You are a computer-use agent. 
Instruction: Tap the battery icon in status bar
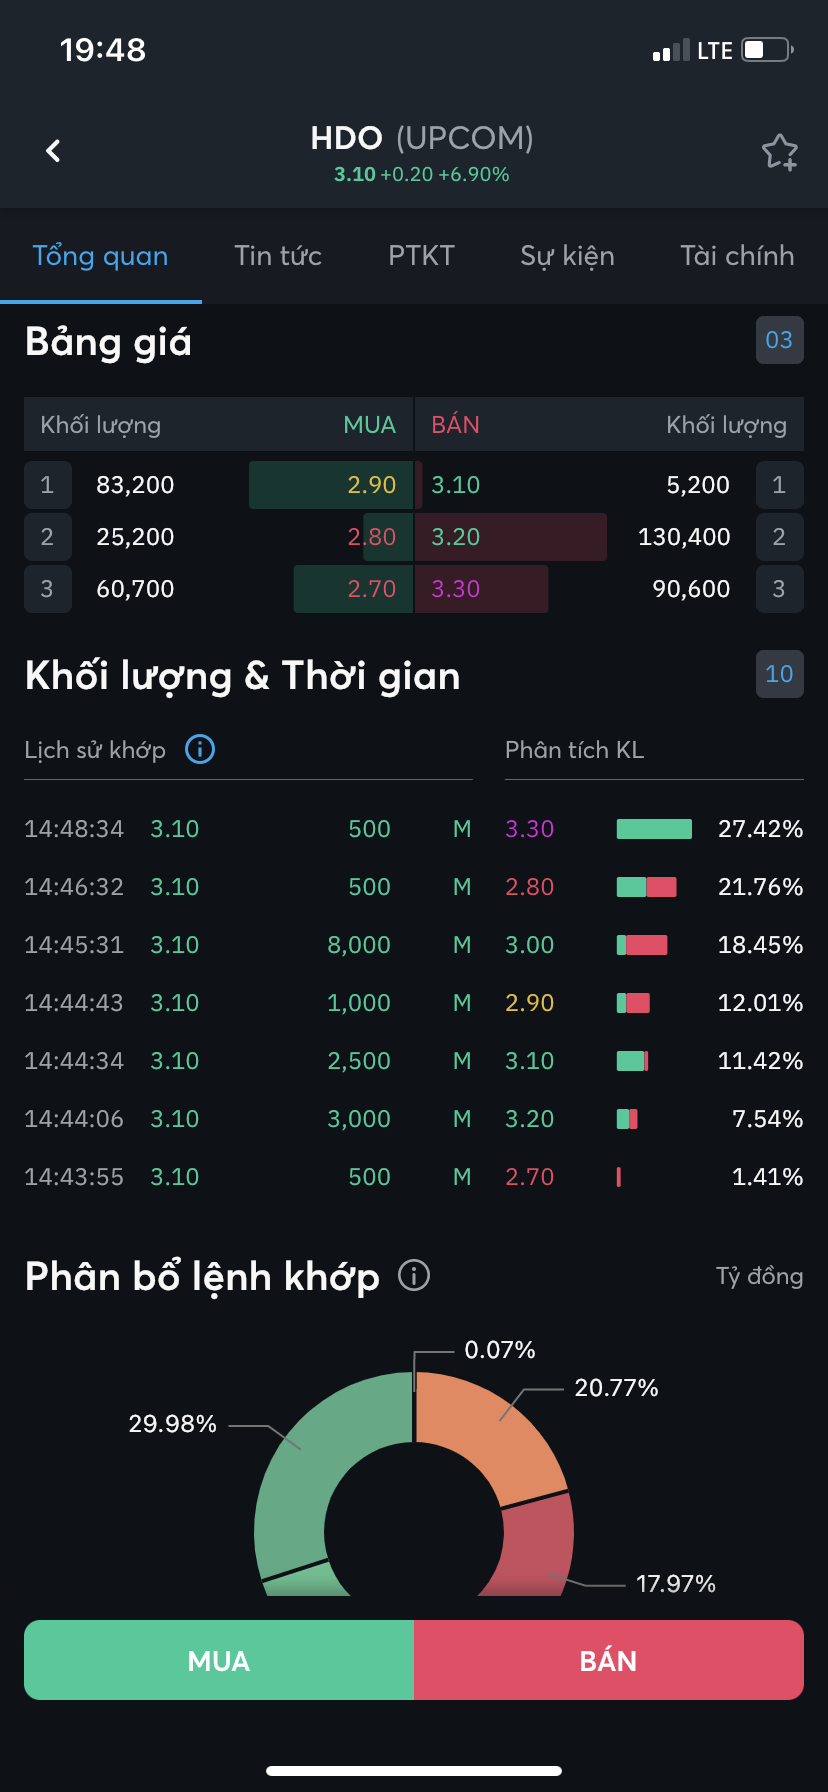point(767,50)
